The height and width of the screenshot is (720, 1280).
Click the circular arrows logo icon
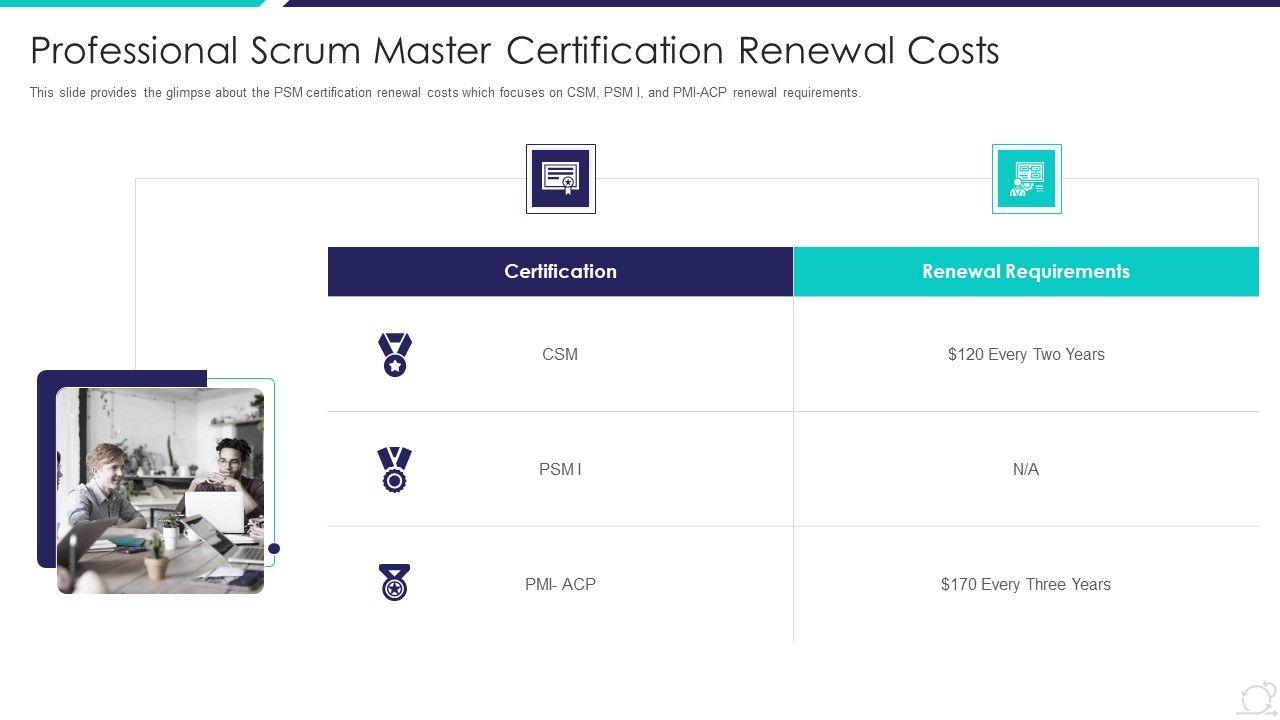point(1257,698)
